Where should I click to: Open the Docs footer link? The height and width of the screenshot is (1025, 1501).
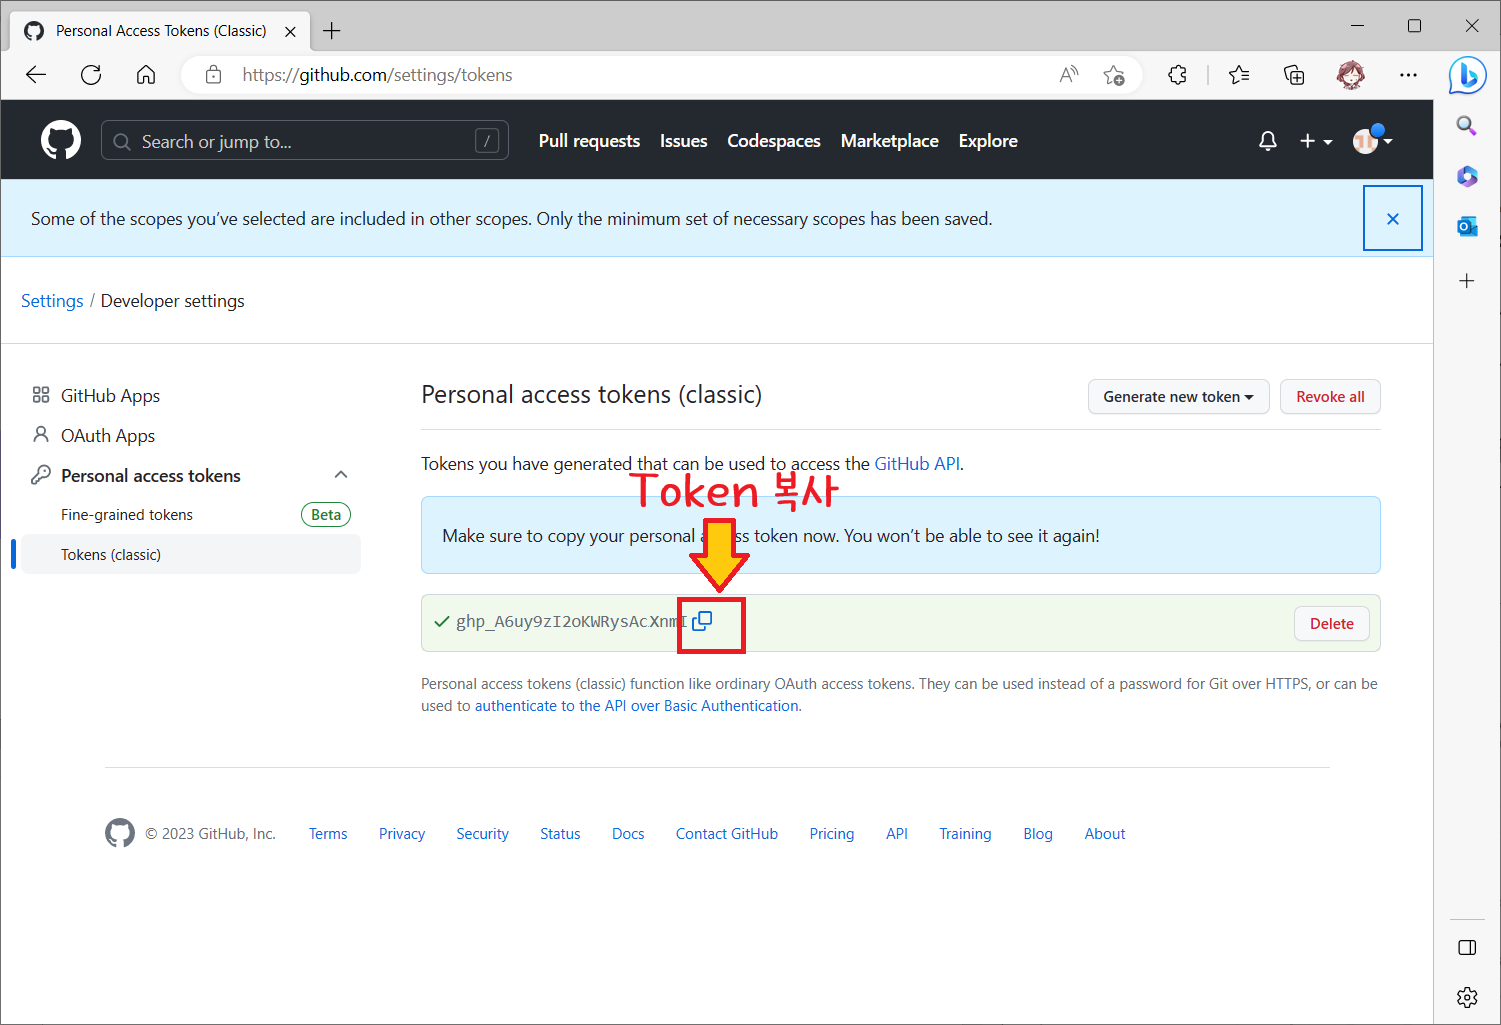click(628, 834)
